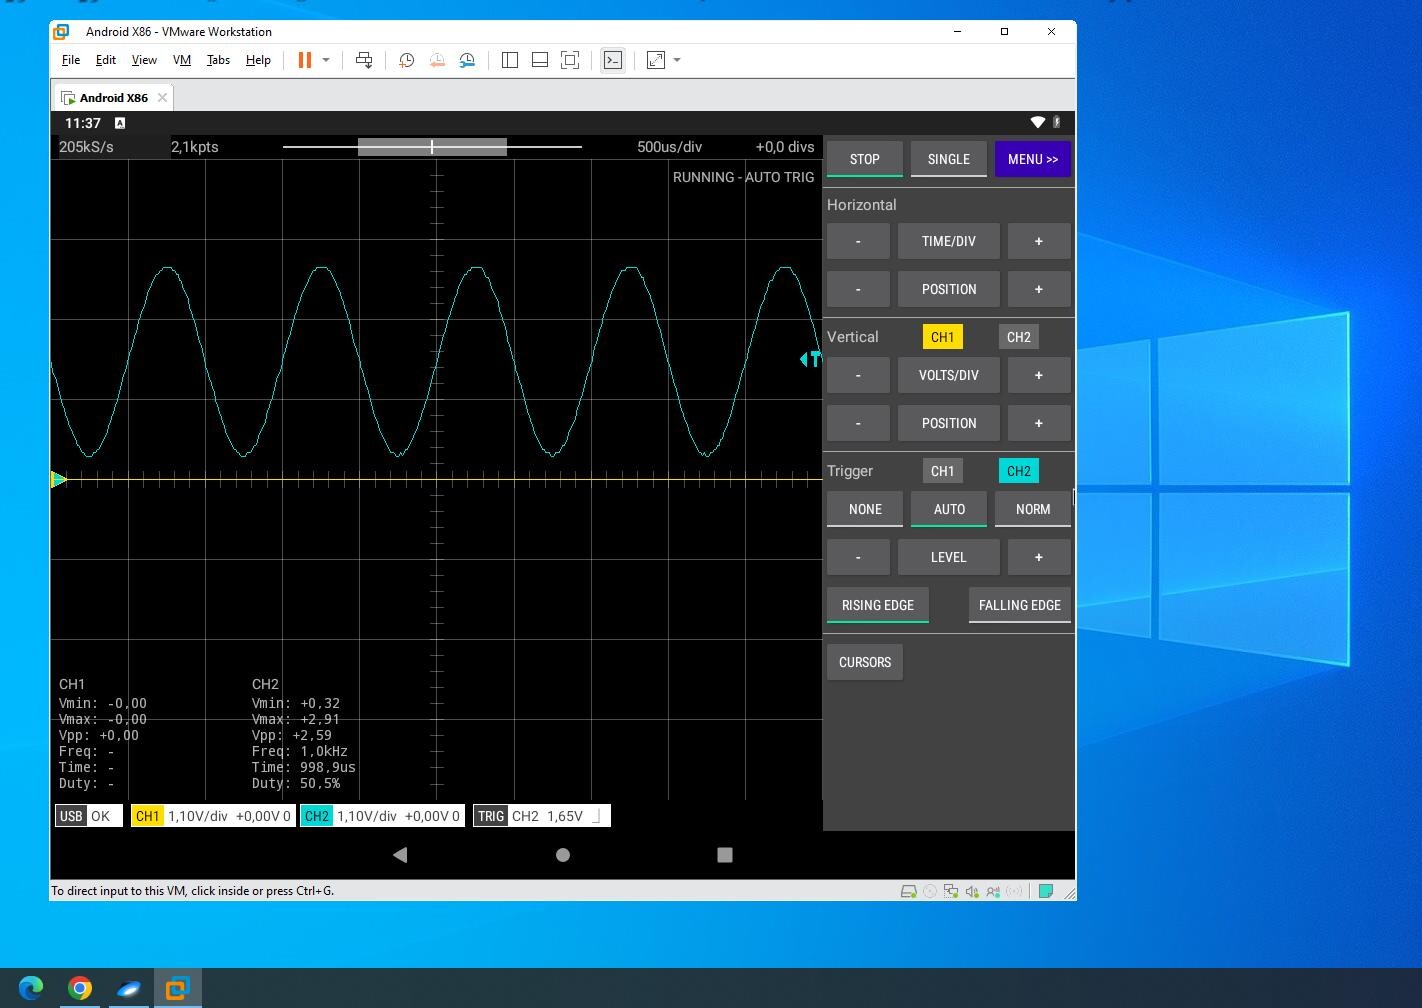Open the Tabs menu
Screen dimensions: 1422x1008
[218, 60]
